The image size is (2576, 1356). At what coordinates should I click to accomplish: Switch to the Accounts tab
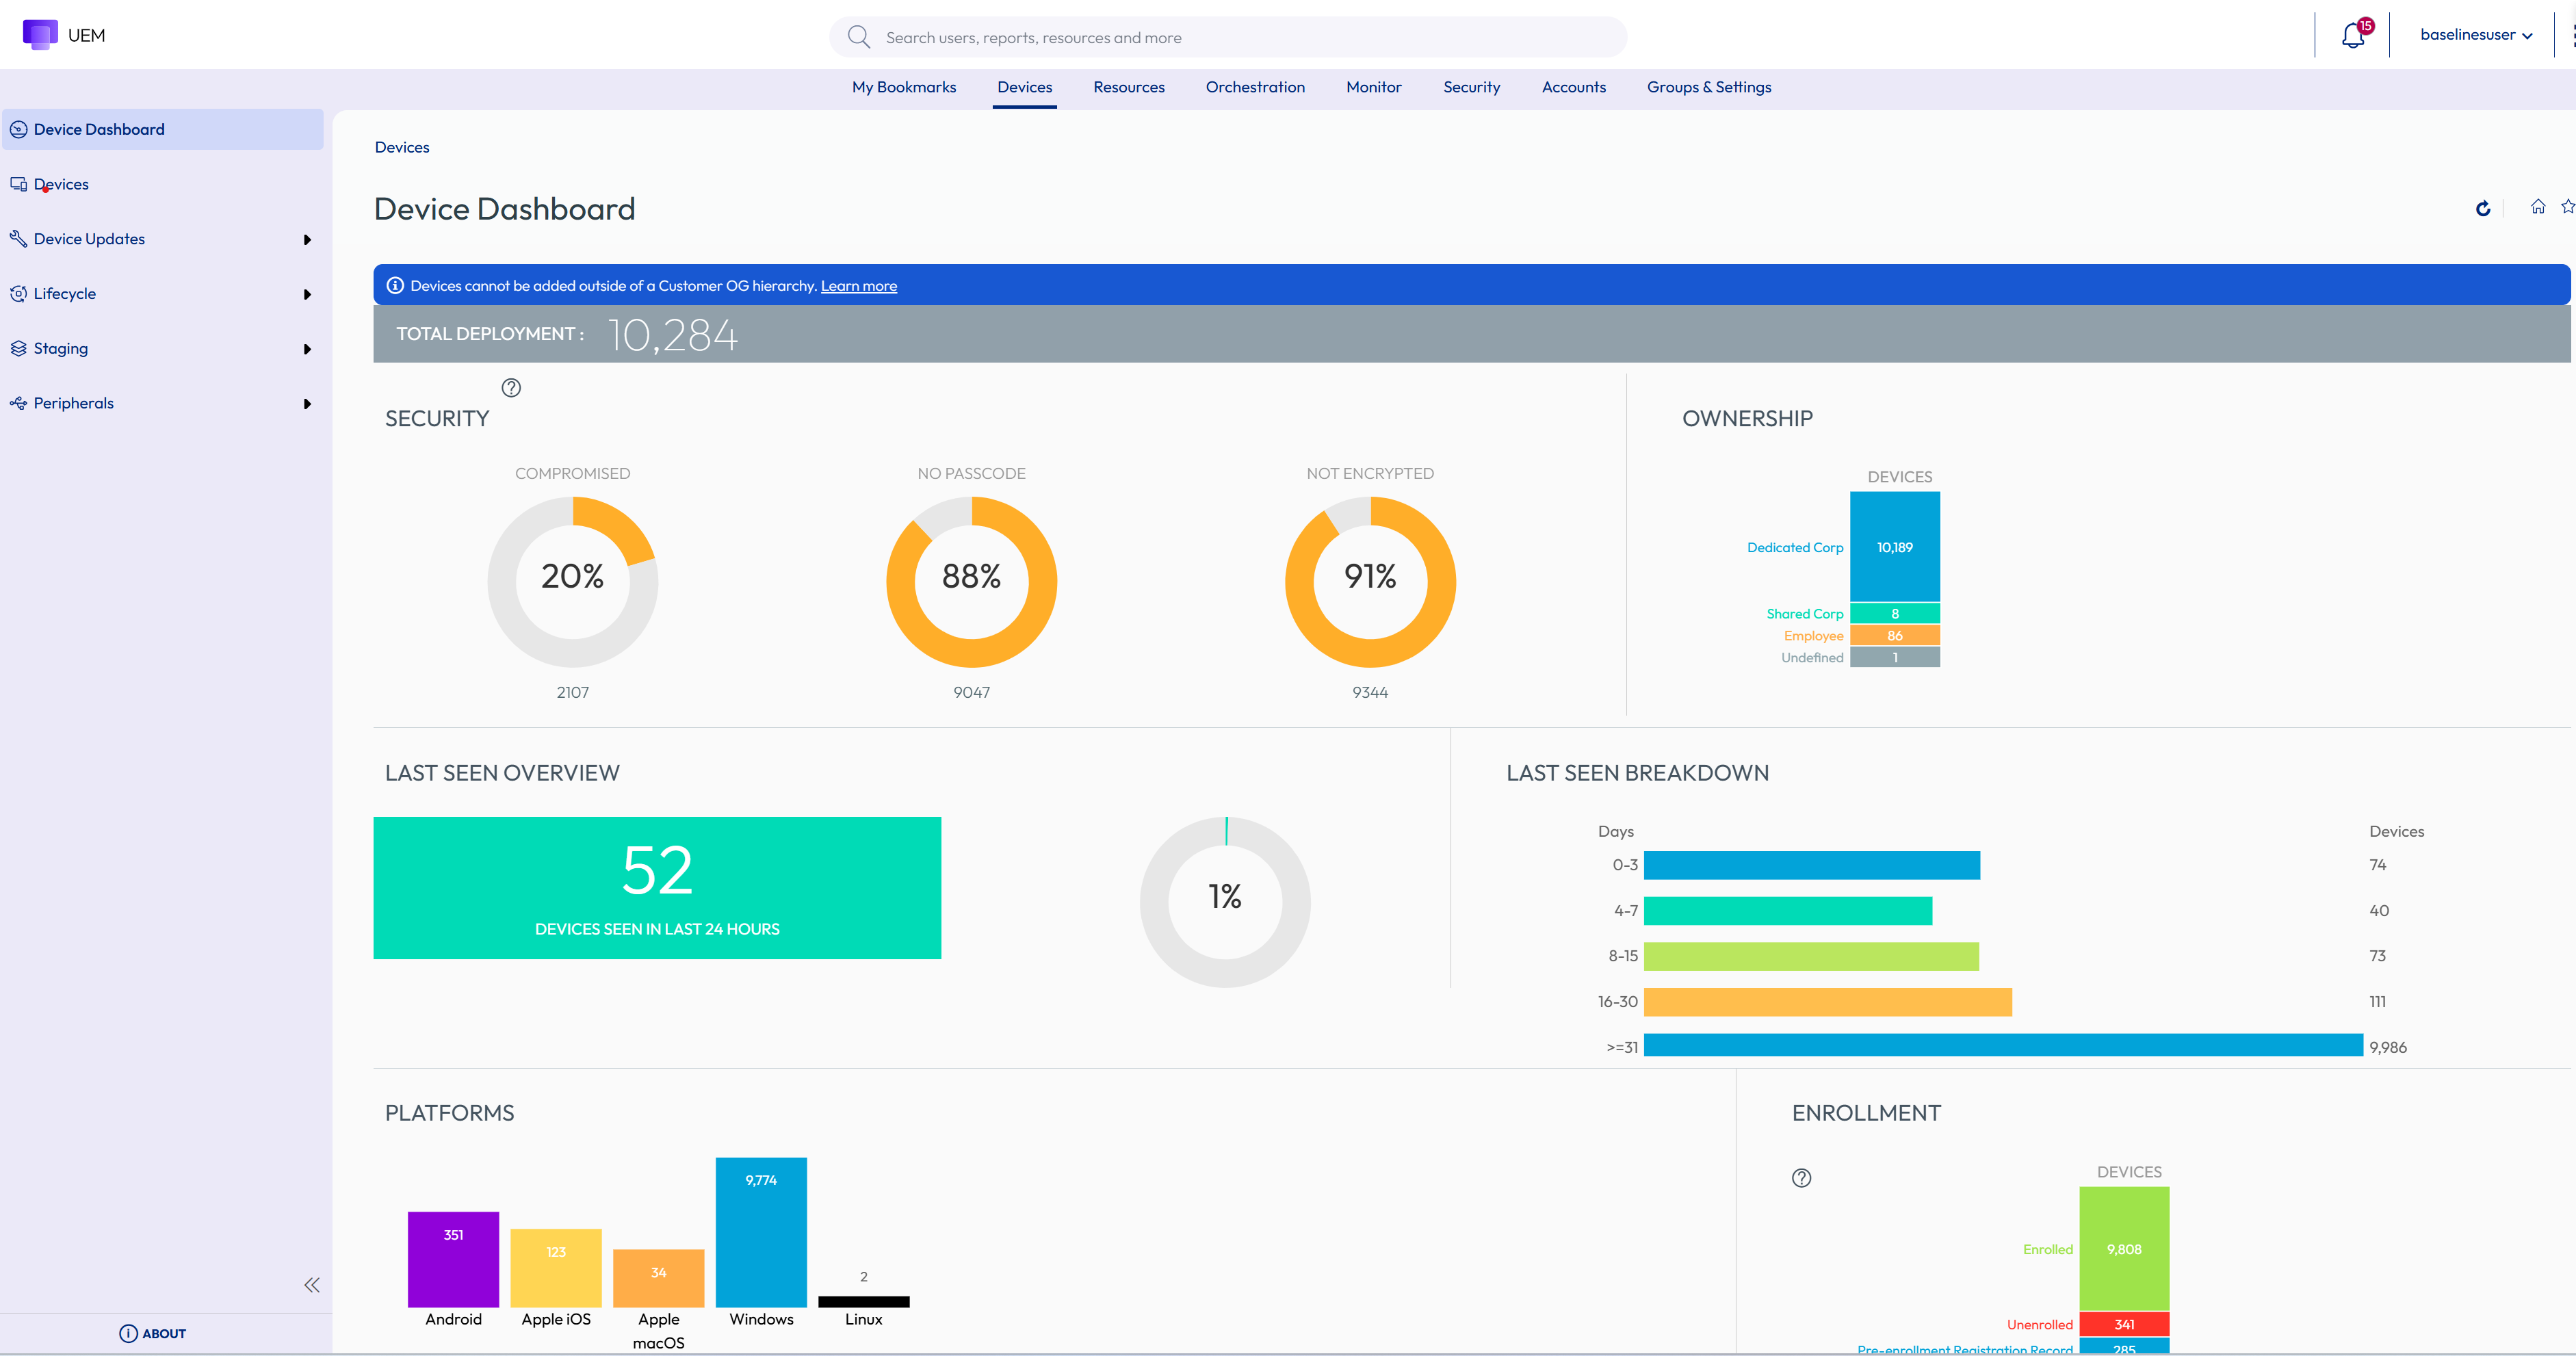coord(1573,87)
